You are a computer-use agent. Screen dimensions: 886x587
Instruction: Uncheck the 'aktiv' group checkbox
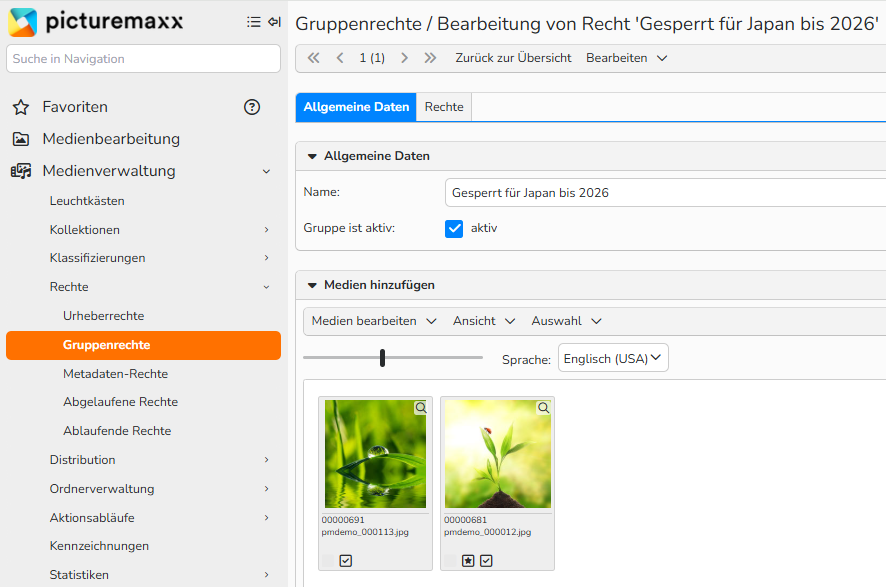click(x=454, y=229)
